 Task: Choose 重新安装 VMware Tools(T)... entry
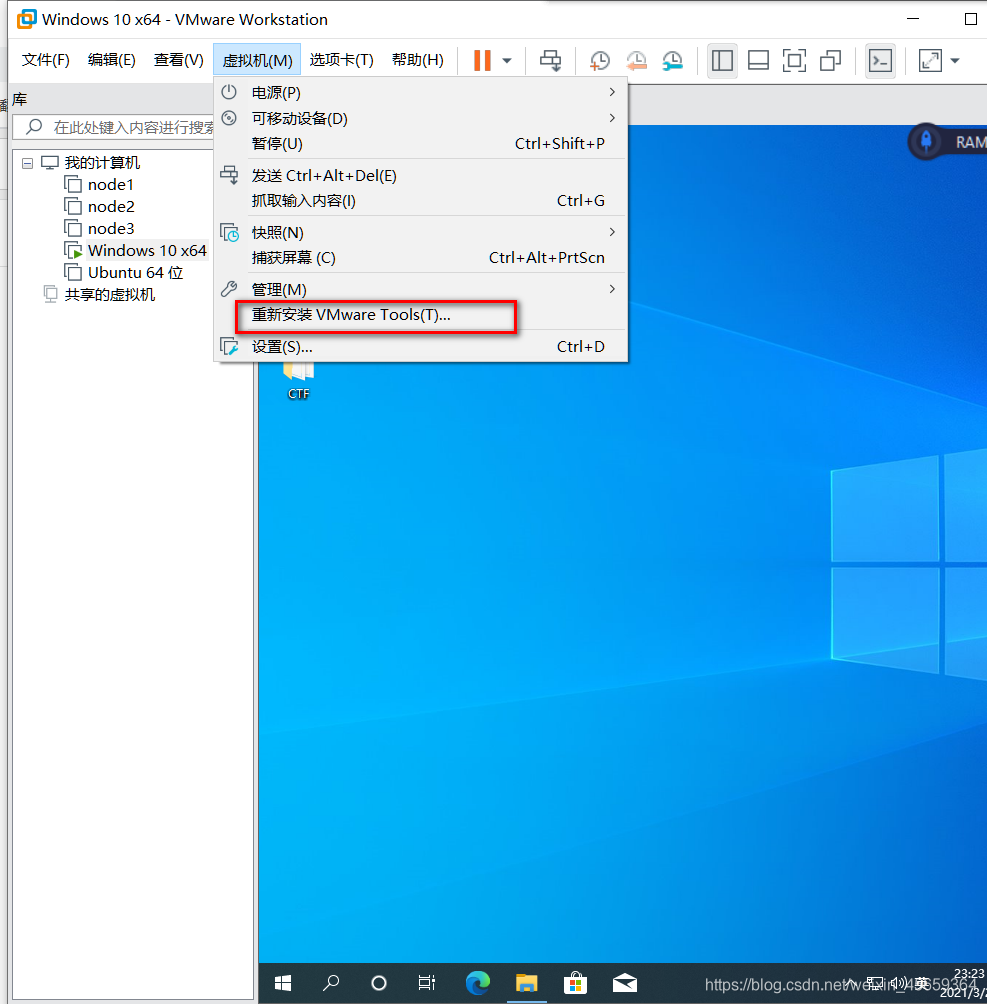tap(420, 315)
